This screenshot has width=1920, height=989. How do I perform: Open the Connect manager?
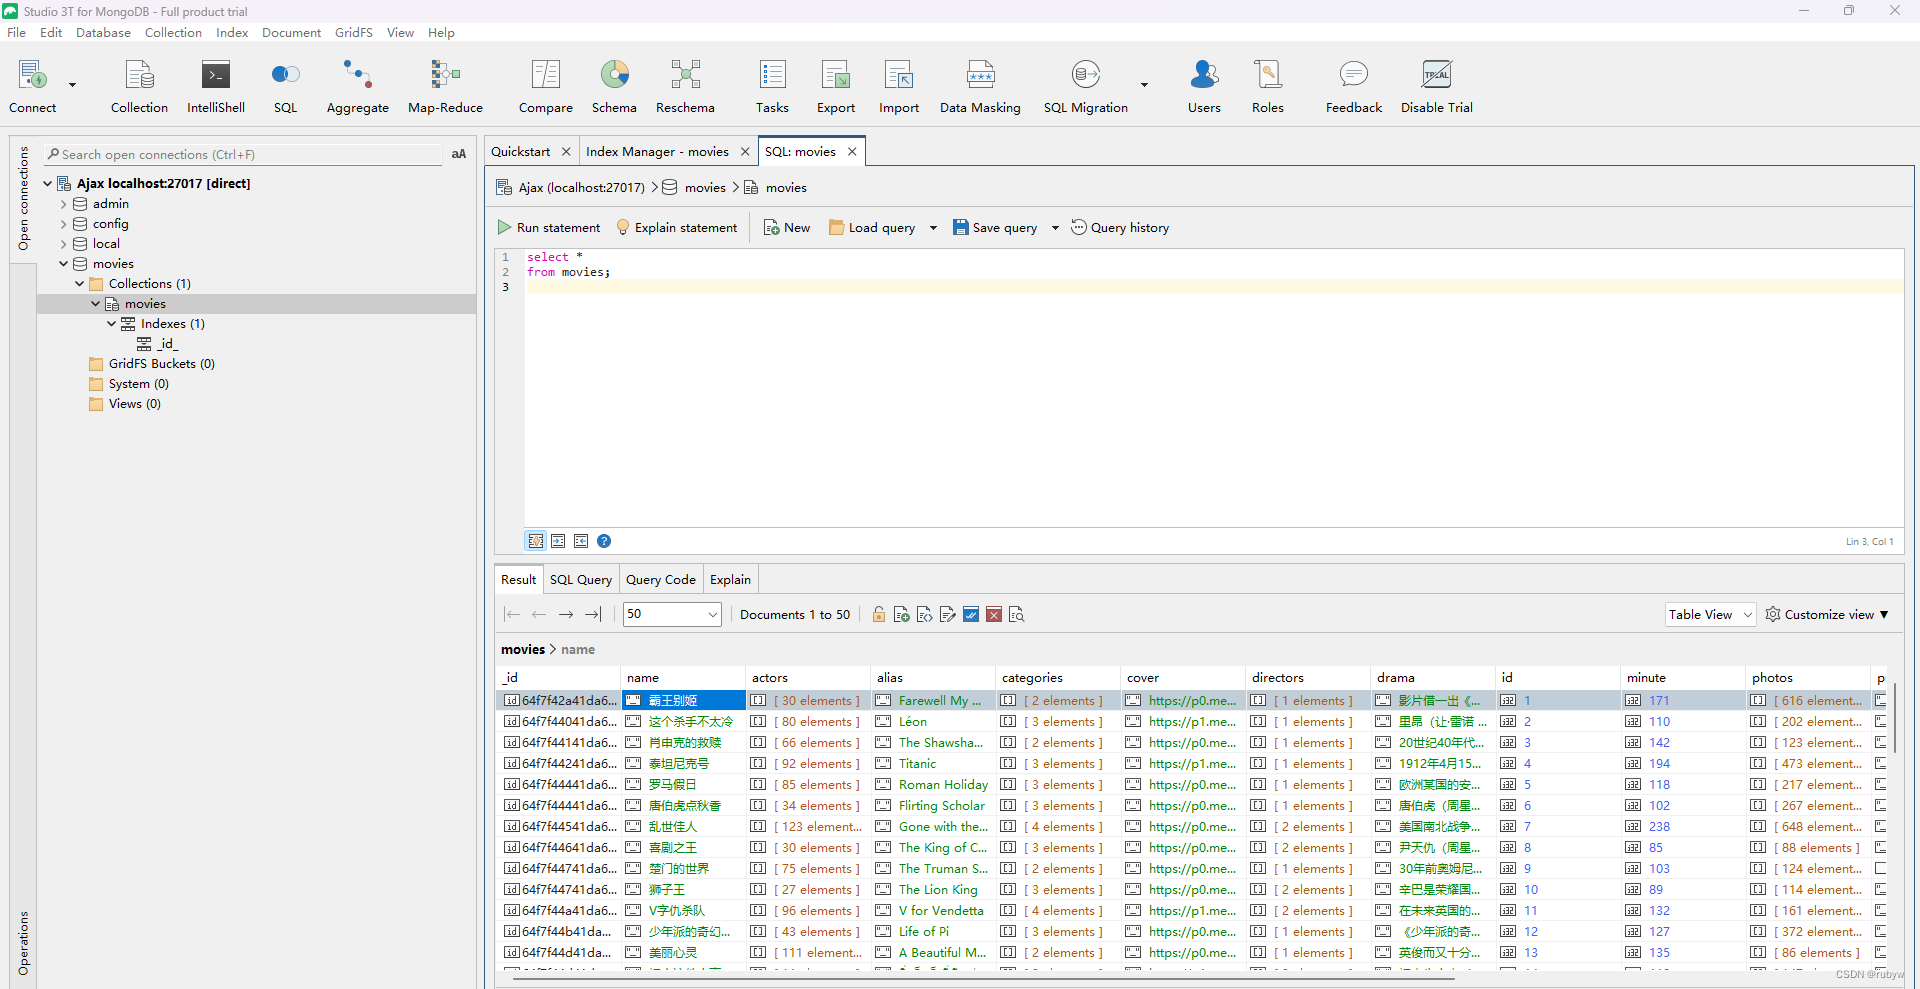click(x=32, y=85)
